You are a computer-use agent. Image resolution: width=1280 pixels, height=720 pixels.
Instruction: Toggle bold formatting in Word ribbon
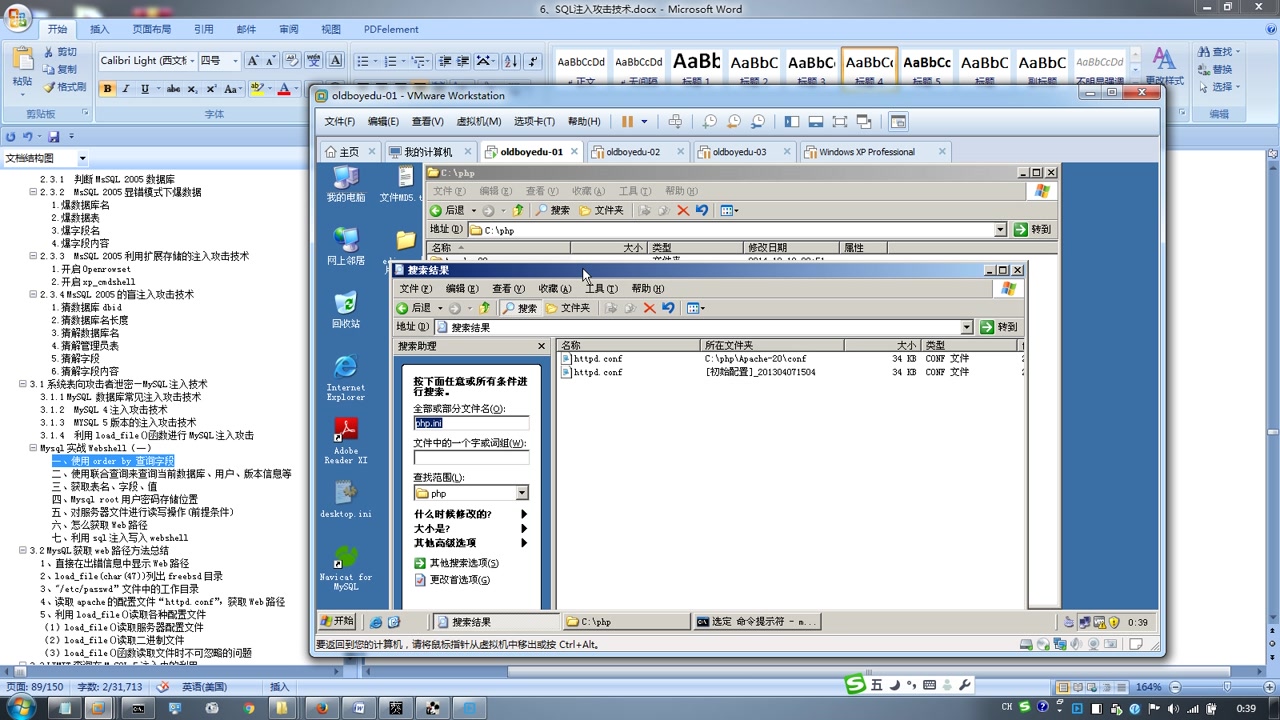tap(108, 89)
